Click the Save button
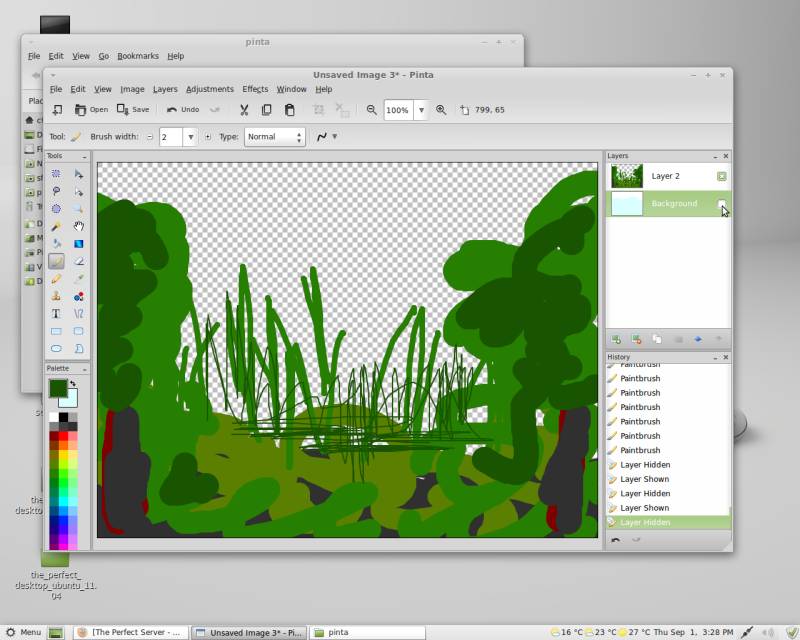The image size is (800, 640). pos(133,110)
